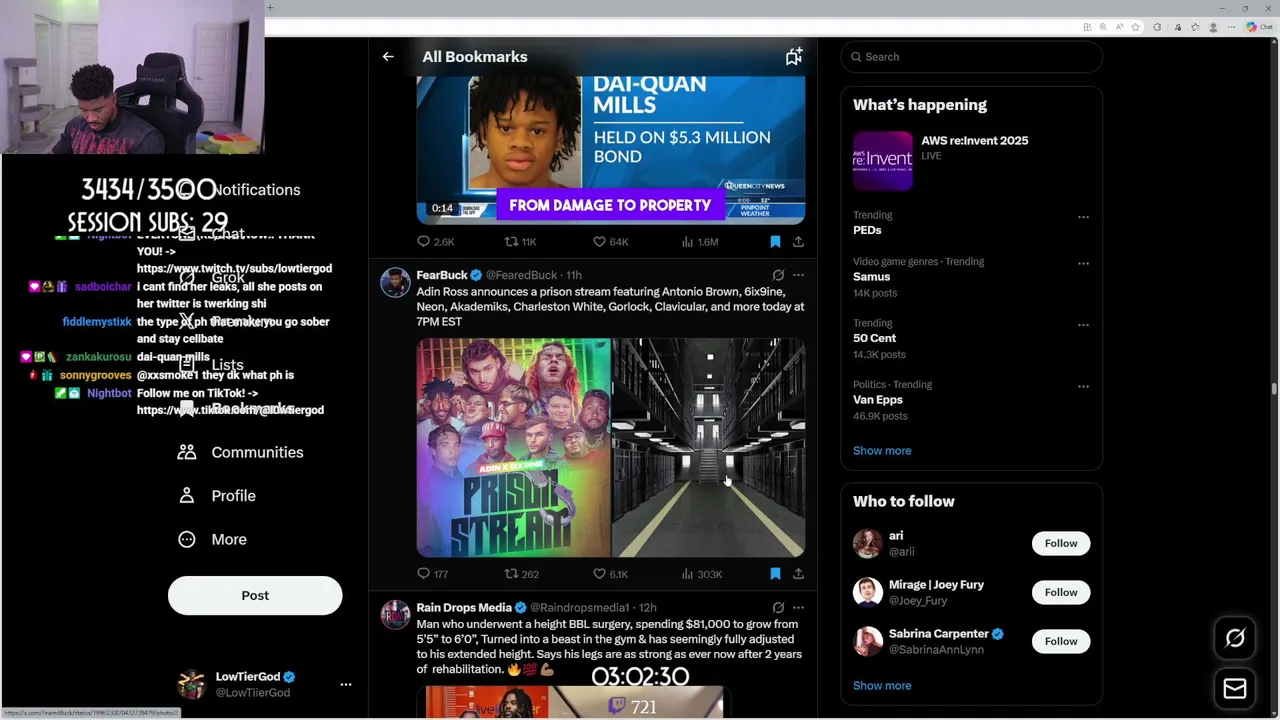Image resolution: width=1280 pixels, height=720 pixels.
Task: Open more options on Rain Drops Media post
Action: pyautogui.click(x=798, y=608)
